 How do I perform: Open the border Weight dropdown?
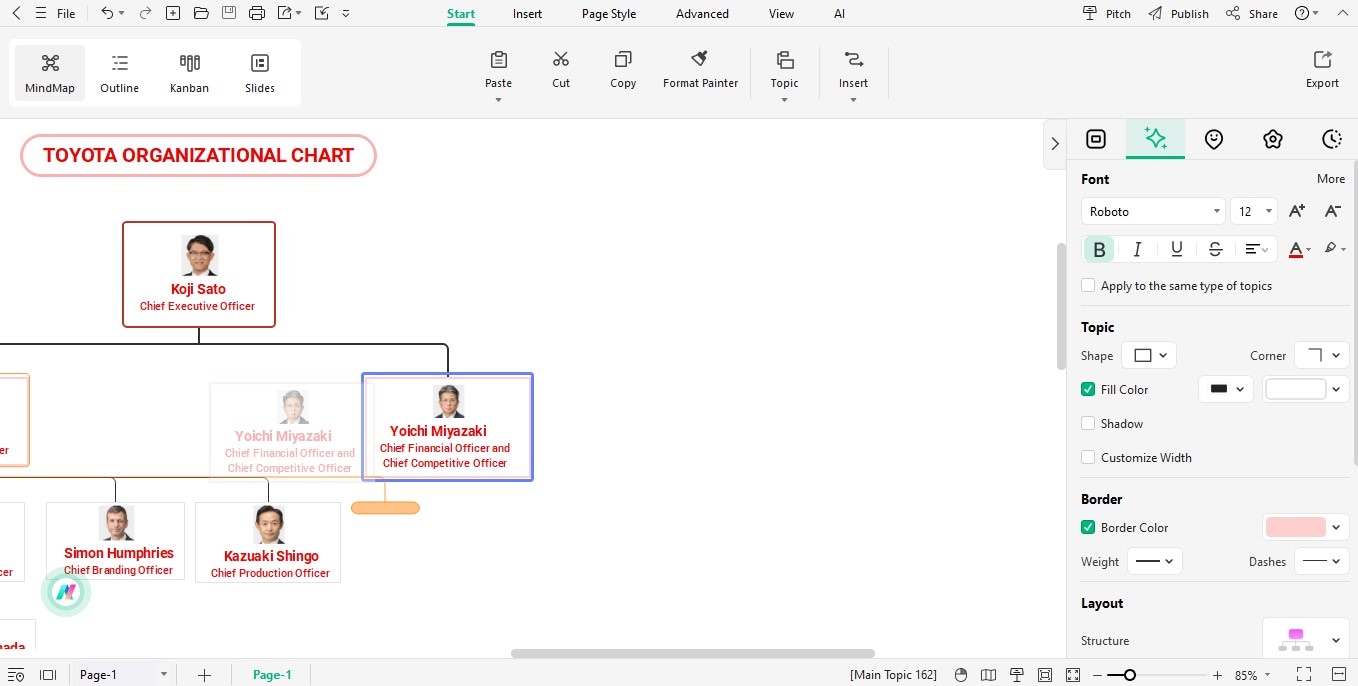1155,561
